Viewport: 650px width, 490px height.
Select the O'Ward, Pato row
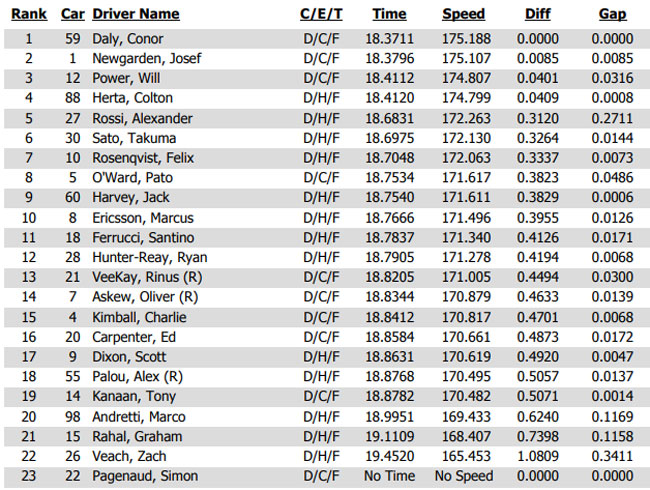click(x=325, y=178)
